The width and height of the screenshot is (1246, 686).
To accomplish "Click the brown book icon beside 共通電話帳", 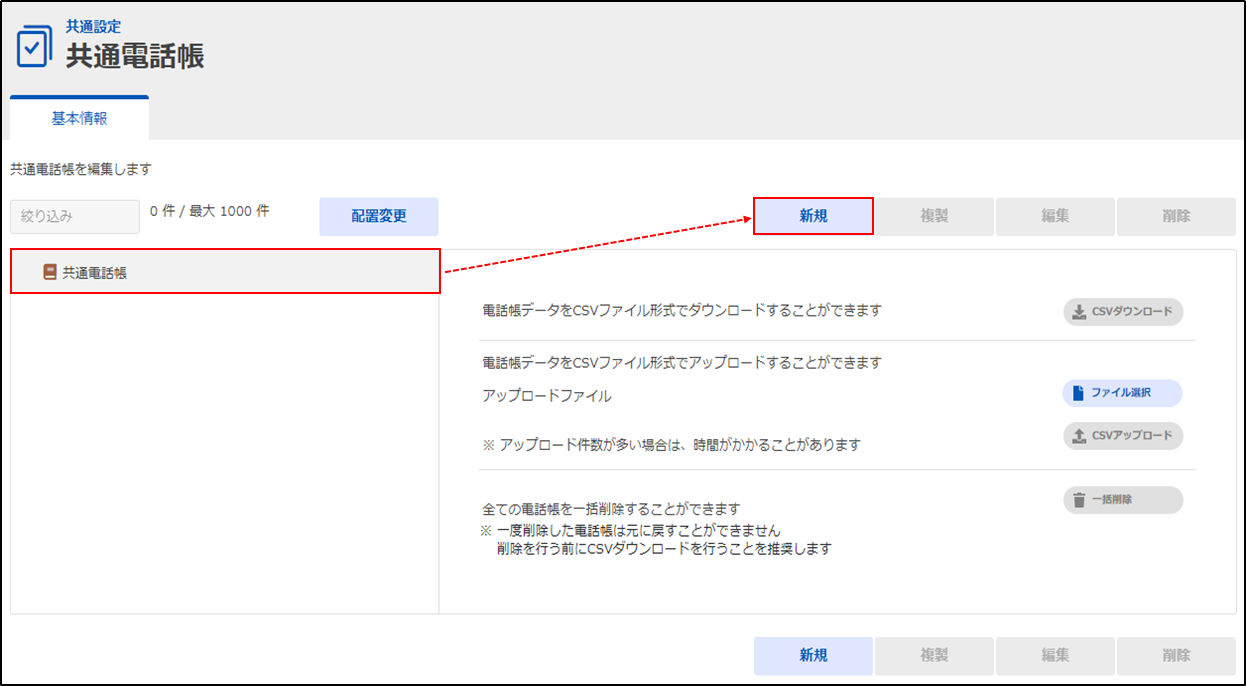I will click(50, 272).
